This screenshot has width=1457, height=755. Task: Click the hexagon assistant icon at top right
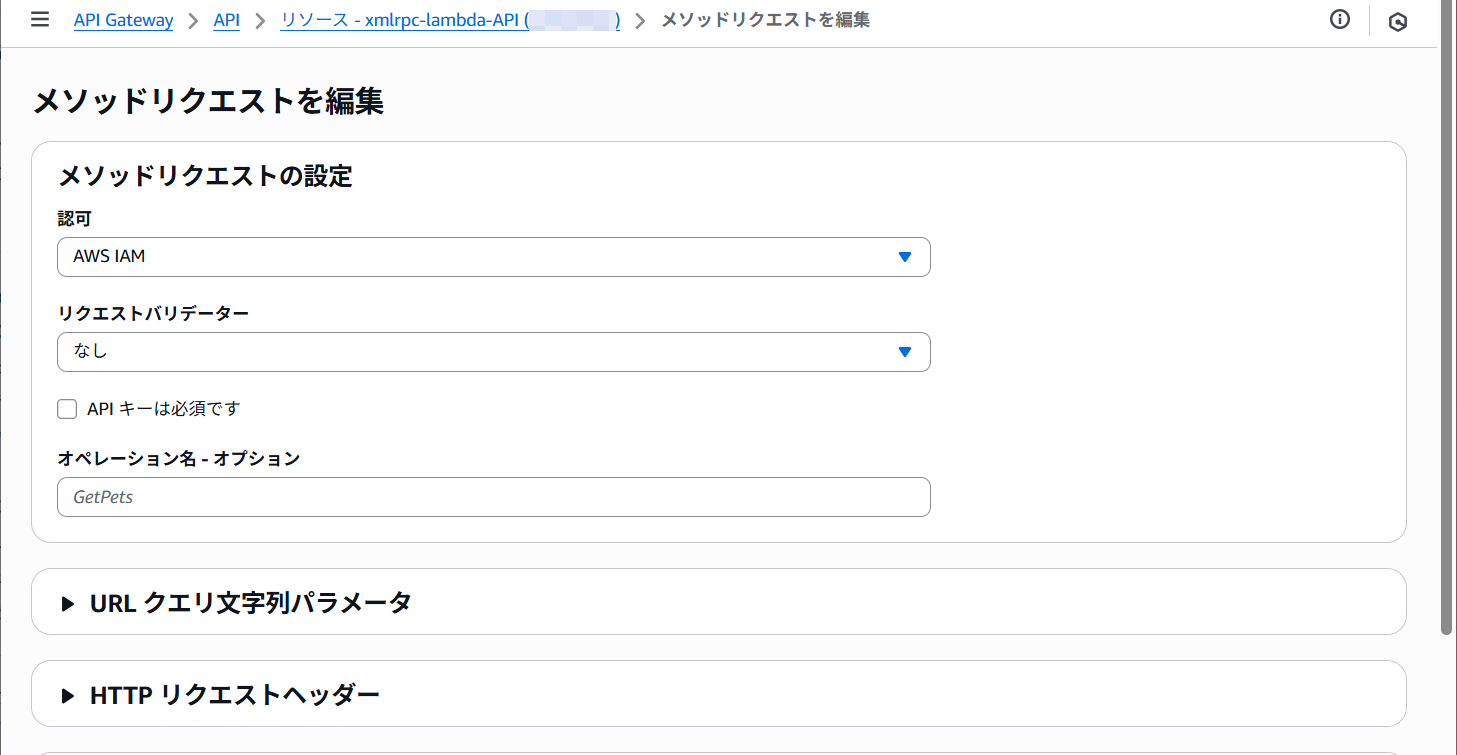point(1398,22)
